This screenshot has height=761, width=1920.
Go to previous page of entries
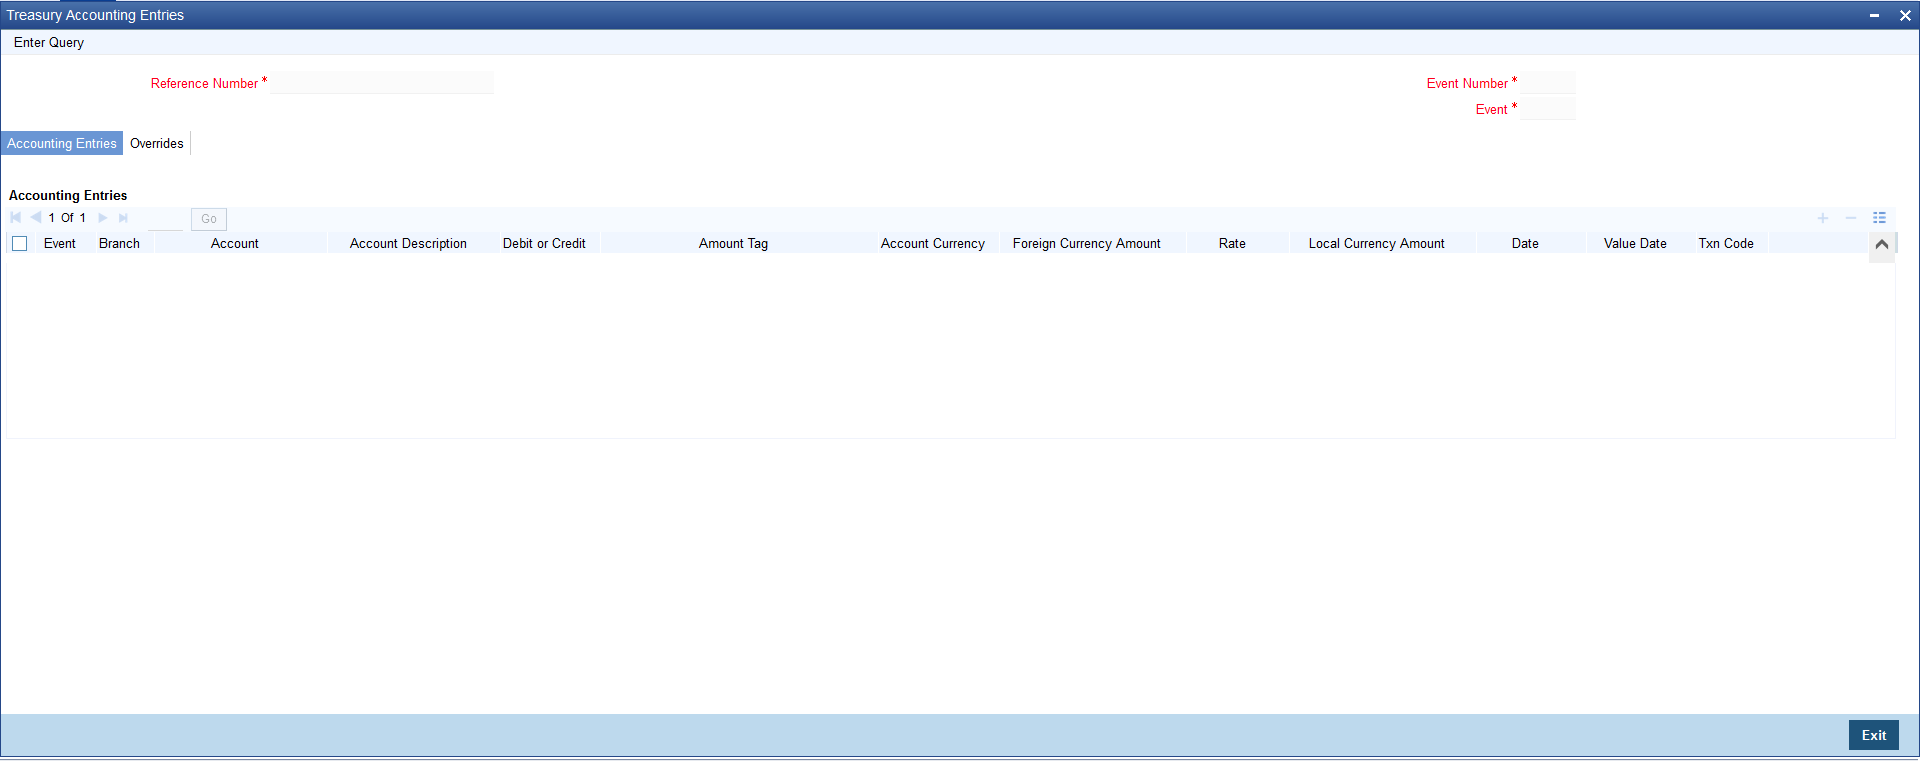(36, 218)
